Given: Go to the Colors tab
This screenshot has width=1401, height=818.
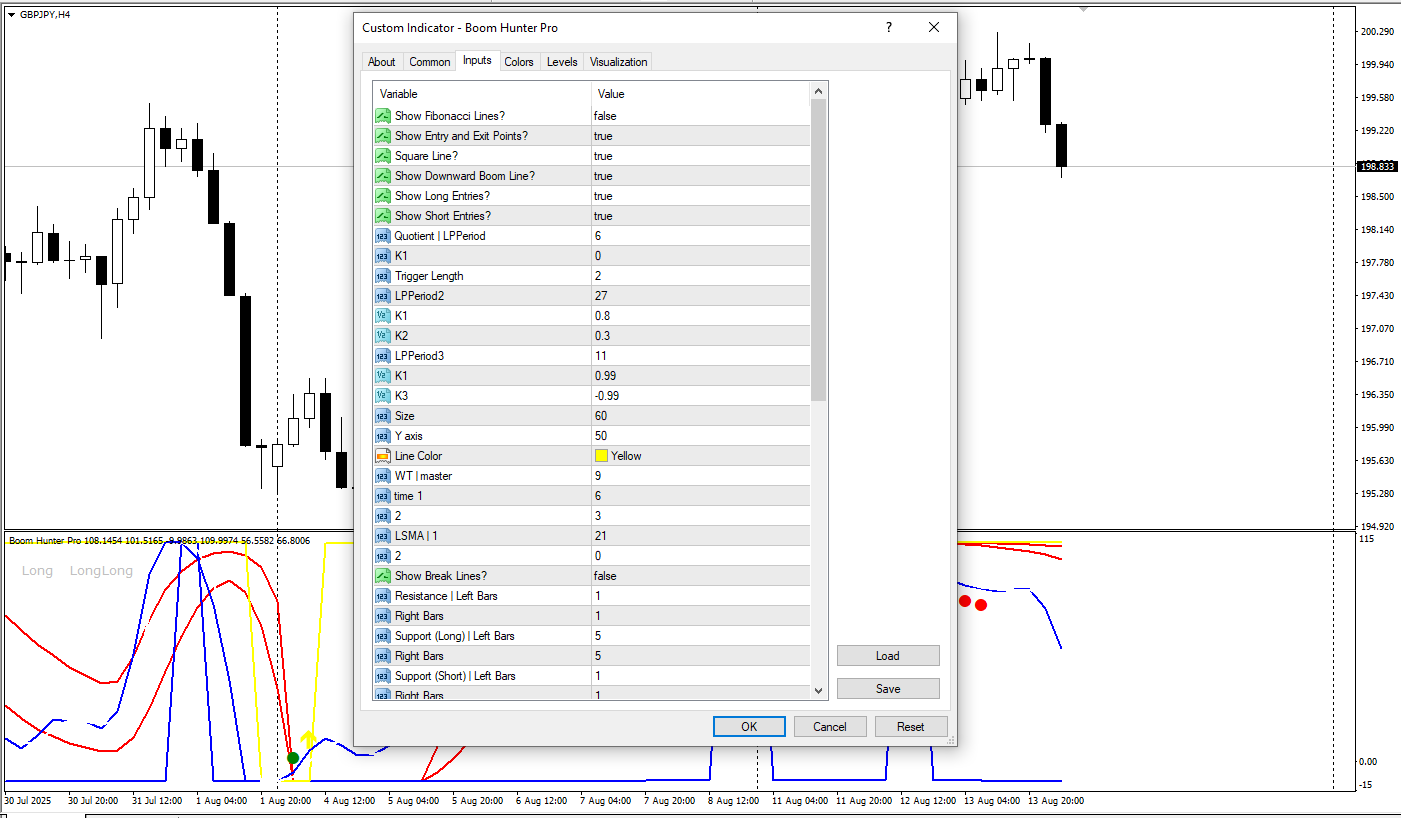Looking at the screenshot, I should (x=519, y=62).
